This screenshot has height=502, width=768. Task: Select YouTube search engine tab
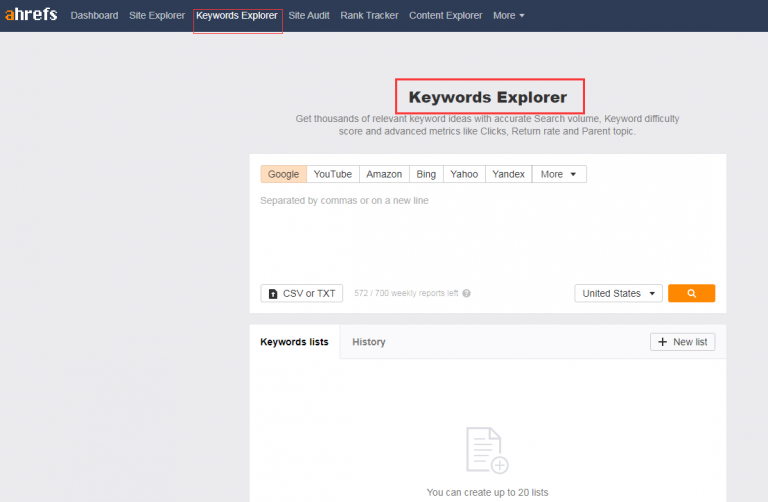[333, 174]
